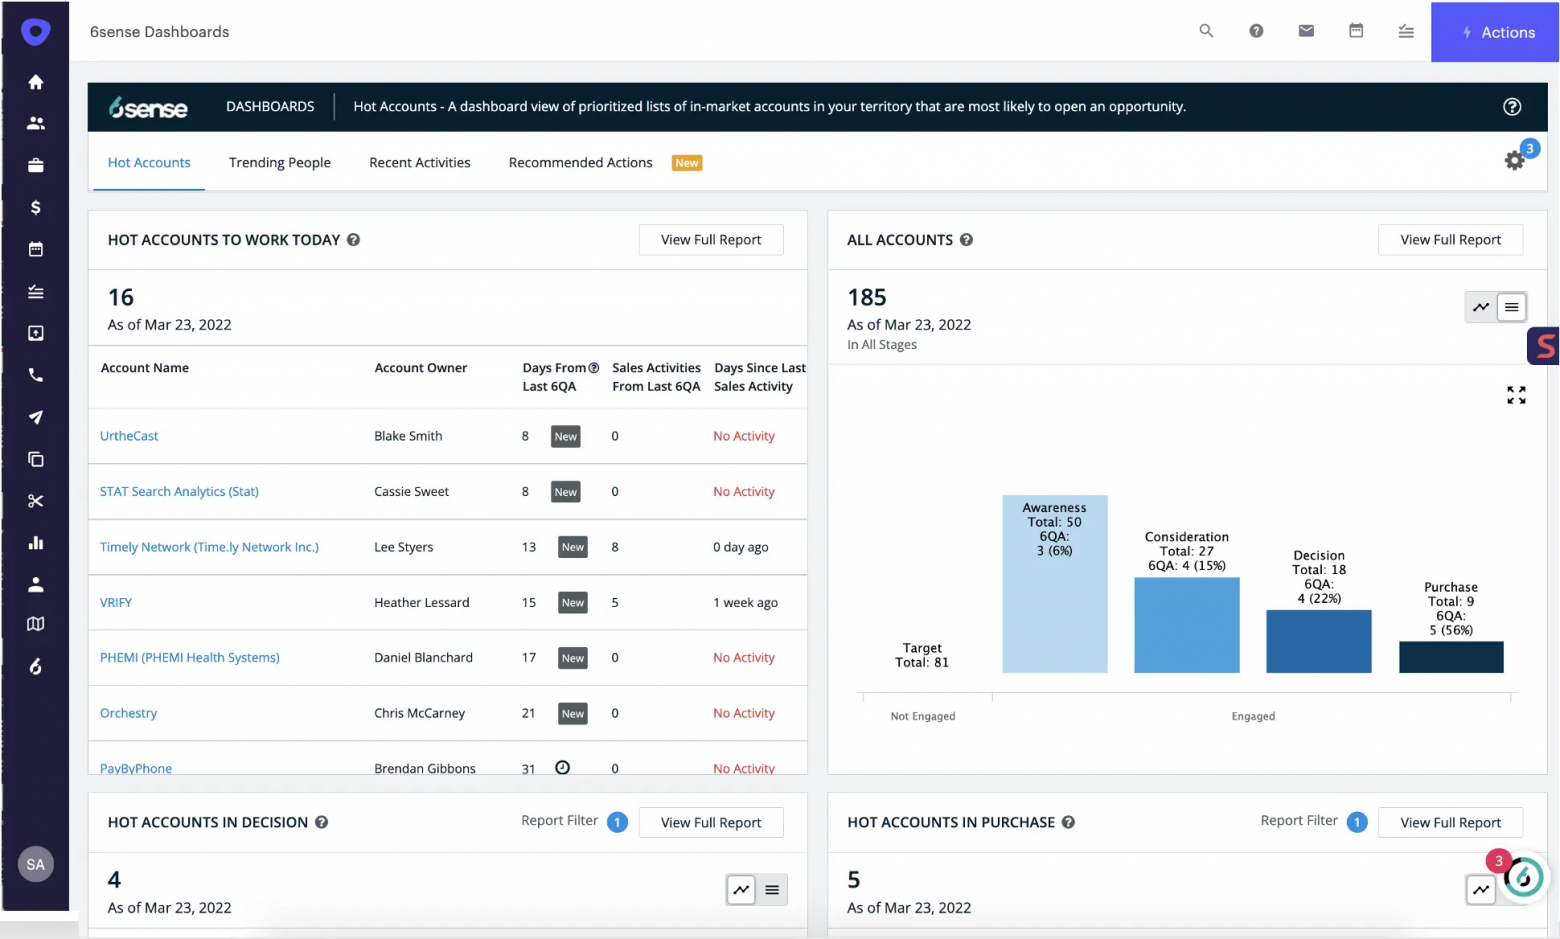Open dashboard settings gear icon
Viewport: 1560px width, 939px height.
[1514, 160]
